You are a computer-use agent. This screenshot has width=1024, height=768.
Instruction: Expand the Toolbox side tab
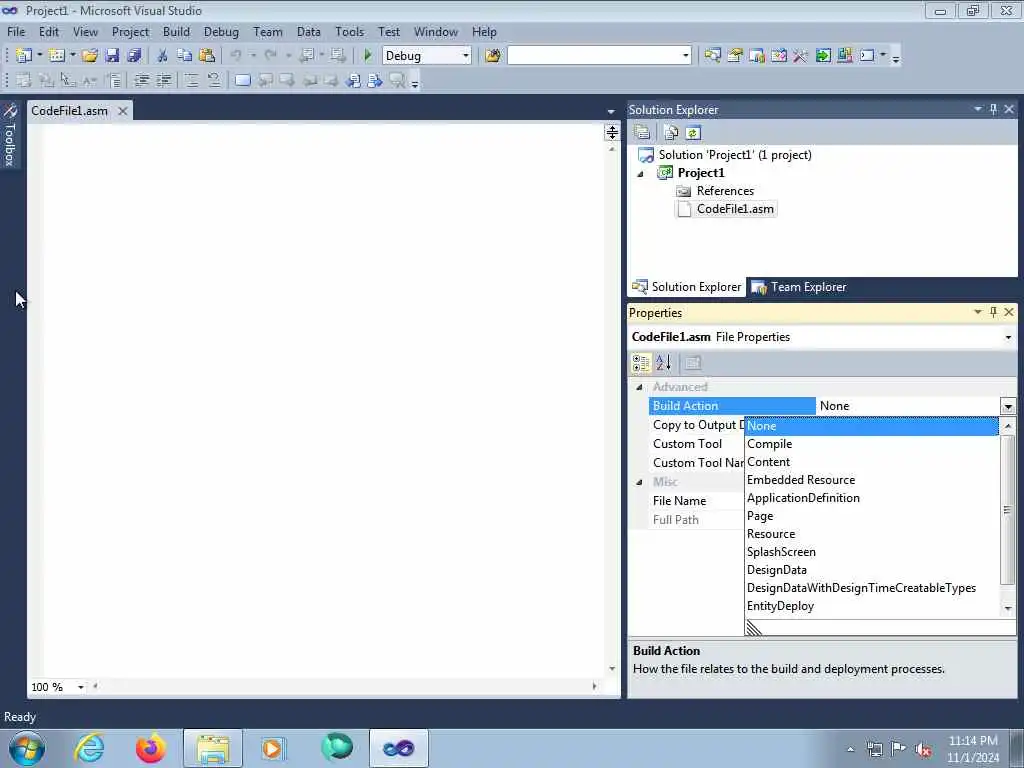point(10,136)
